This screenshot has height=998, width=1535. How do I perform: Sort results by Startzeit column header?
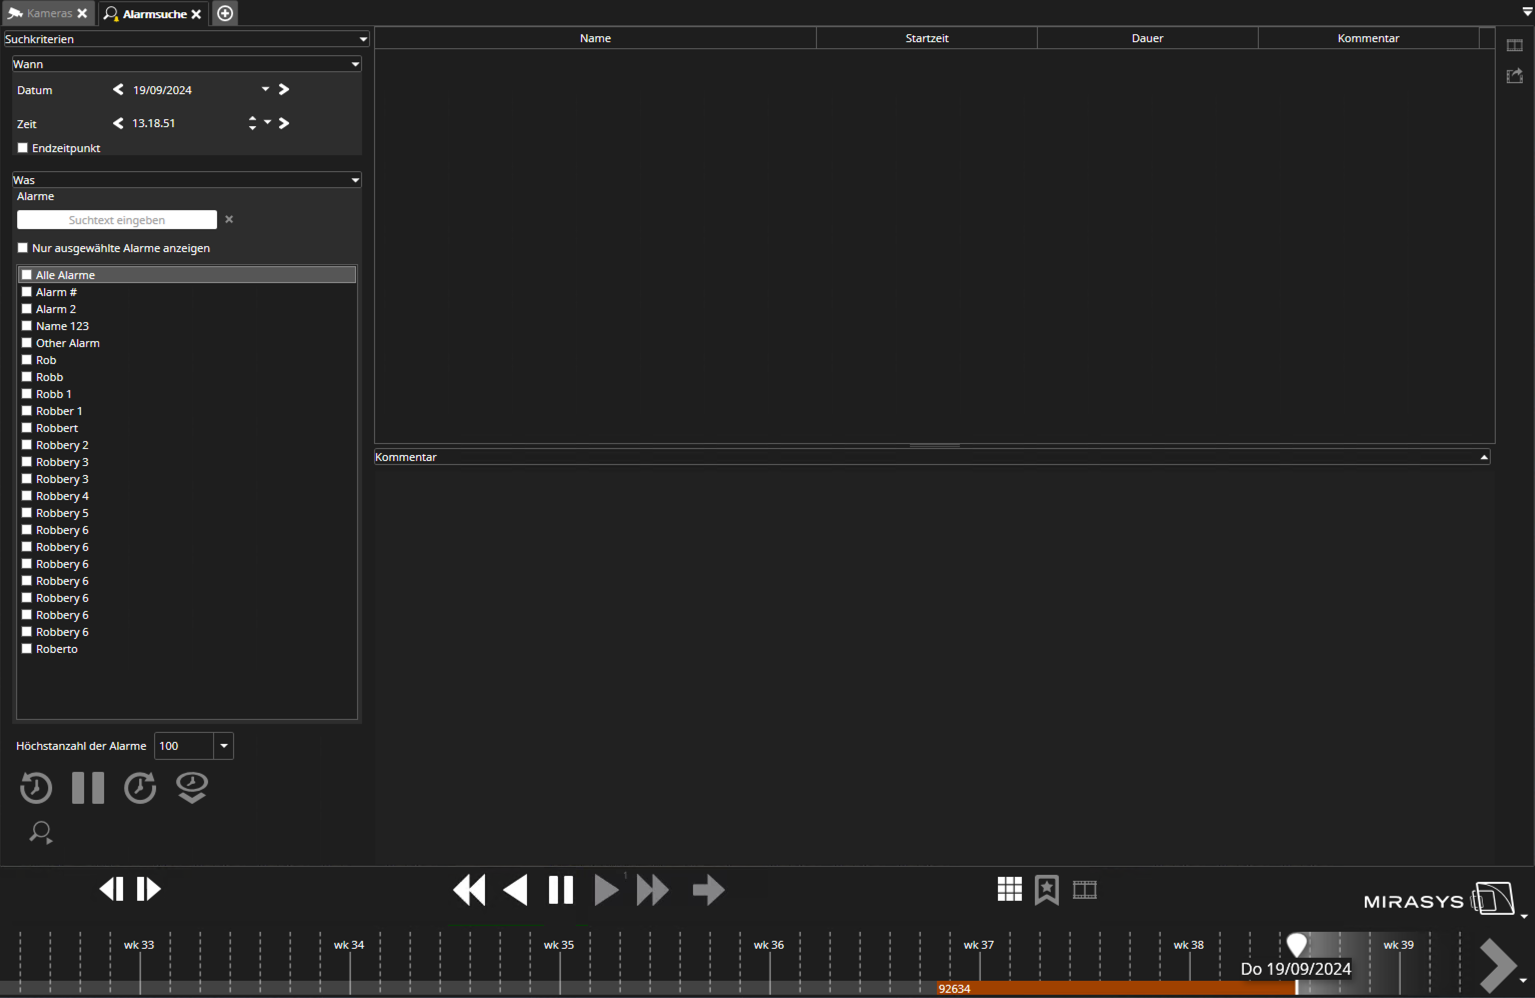926,38
